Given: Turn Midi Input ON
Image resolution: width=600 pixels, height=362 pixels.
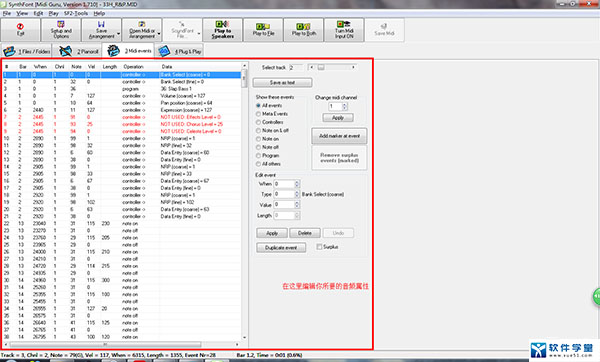Looking at the screenshot, I should (344, 29).
